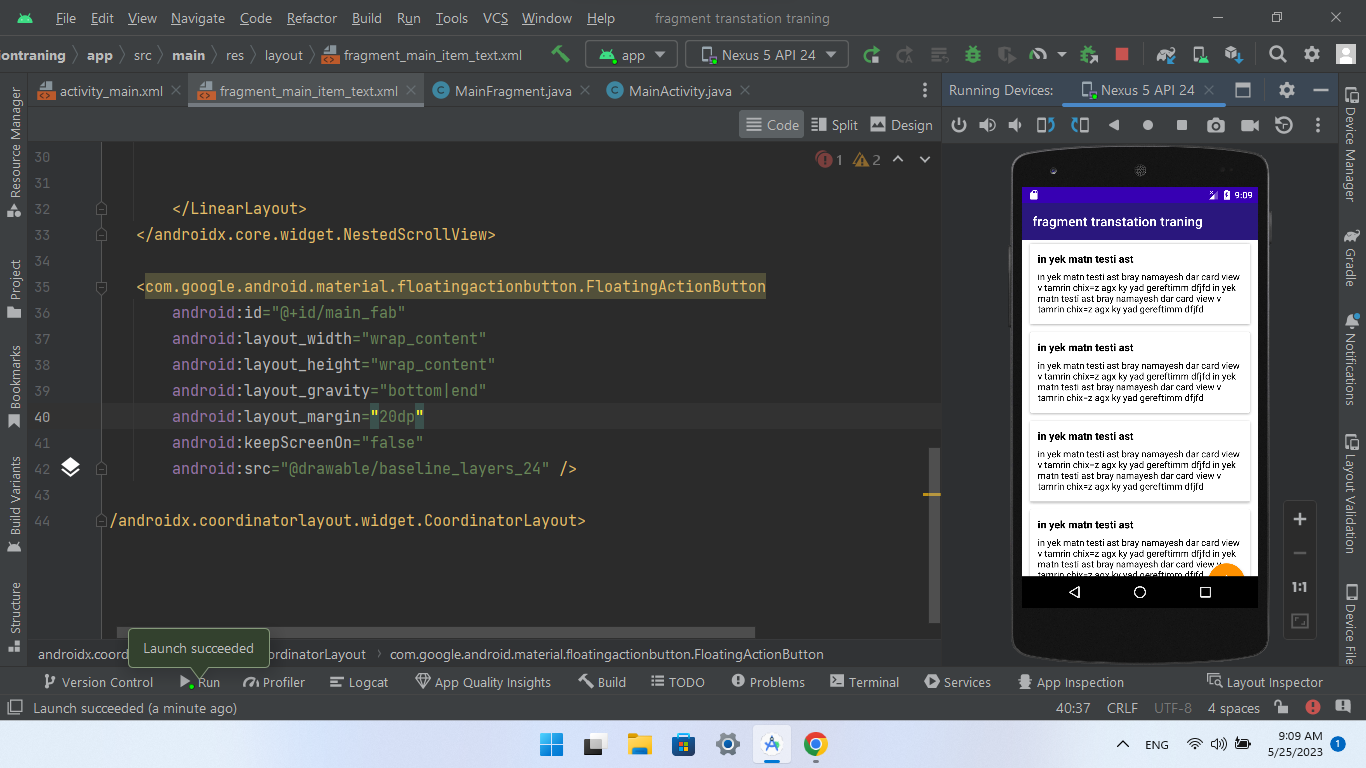Open Search Everywhere magnifier
The height and width of the screenshot is (768, 1366).
pos(1278,55)
